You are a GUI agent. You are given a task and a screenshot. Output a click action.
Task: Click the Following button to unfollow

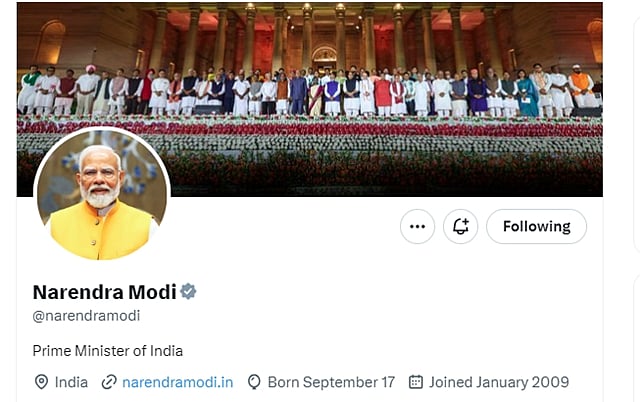click(536, 227)
